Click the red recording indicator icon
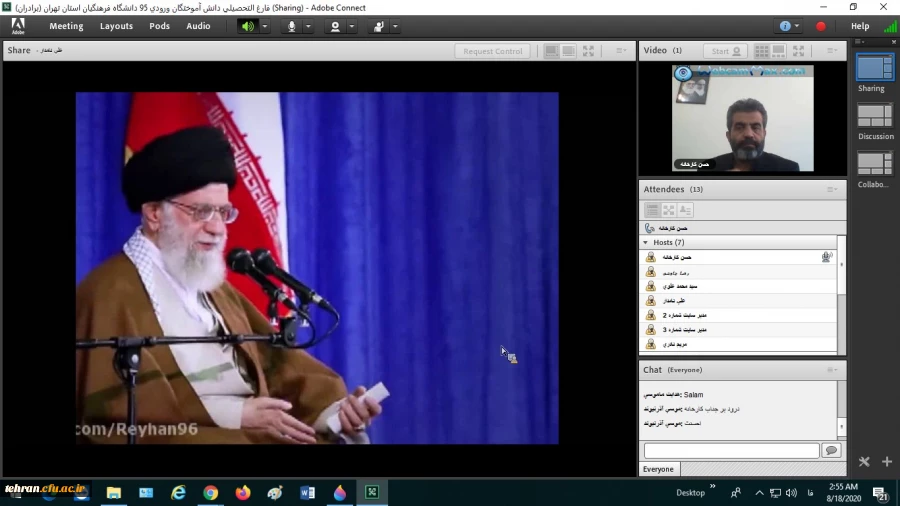Screen dimensions: 900x506 (x=821, y=26)
